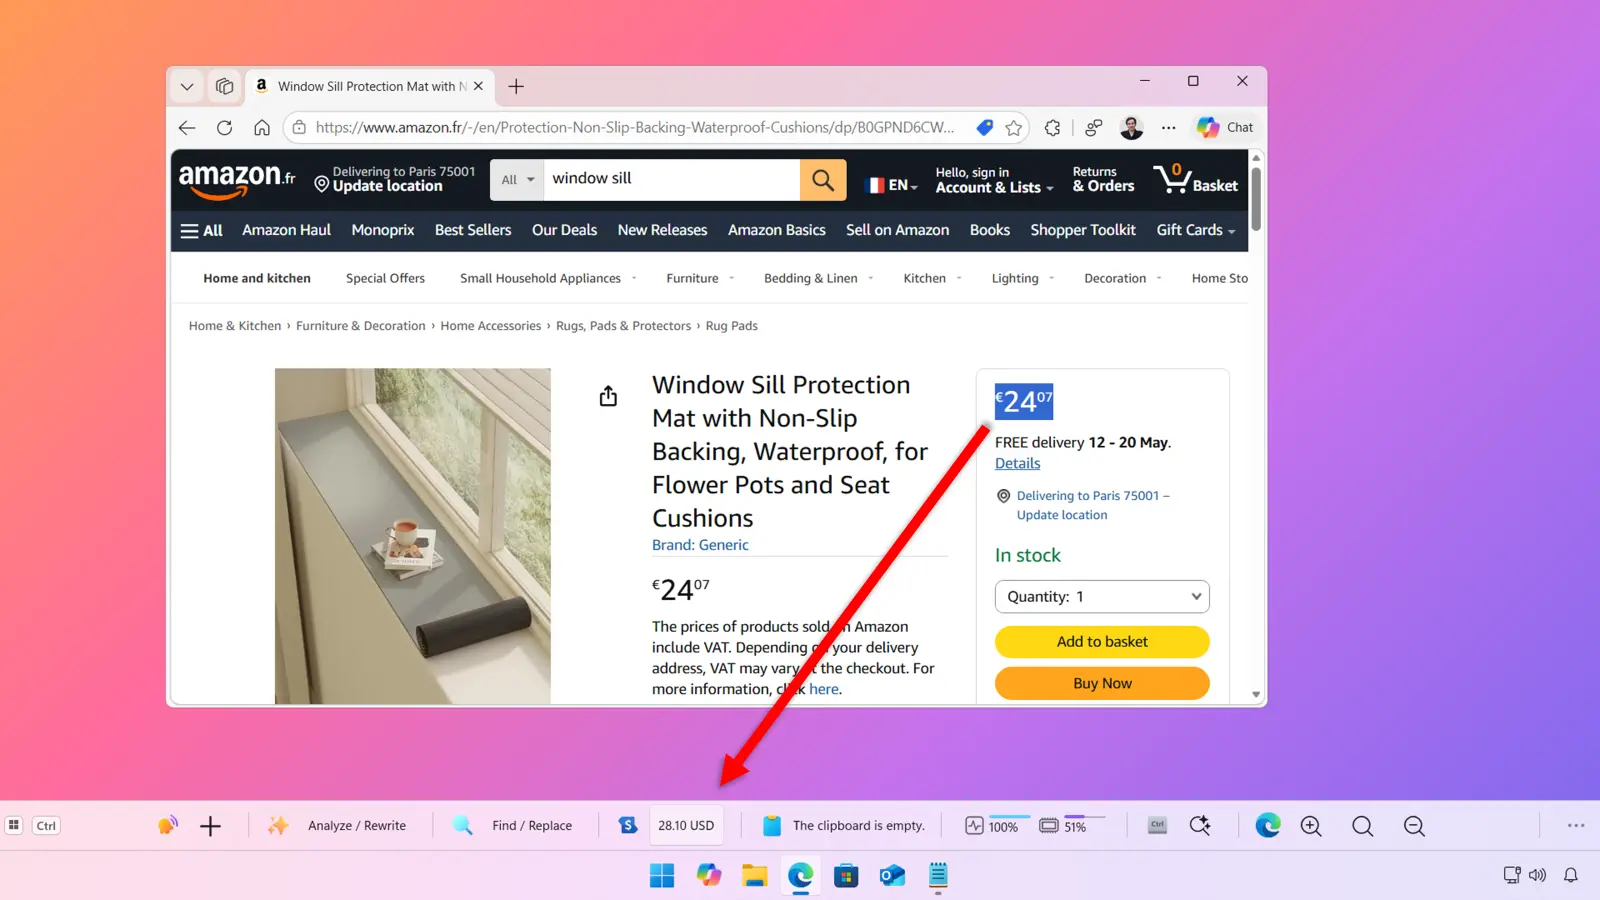Reload the page with the refresh icon
The image size is (1600, 900).
[x=224, y=128]
